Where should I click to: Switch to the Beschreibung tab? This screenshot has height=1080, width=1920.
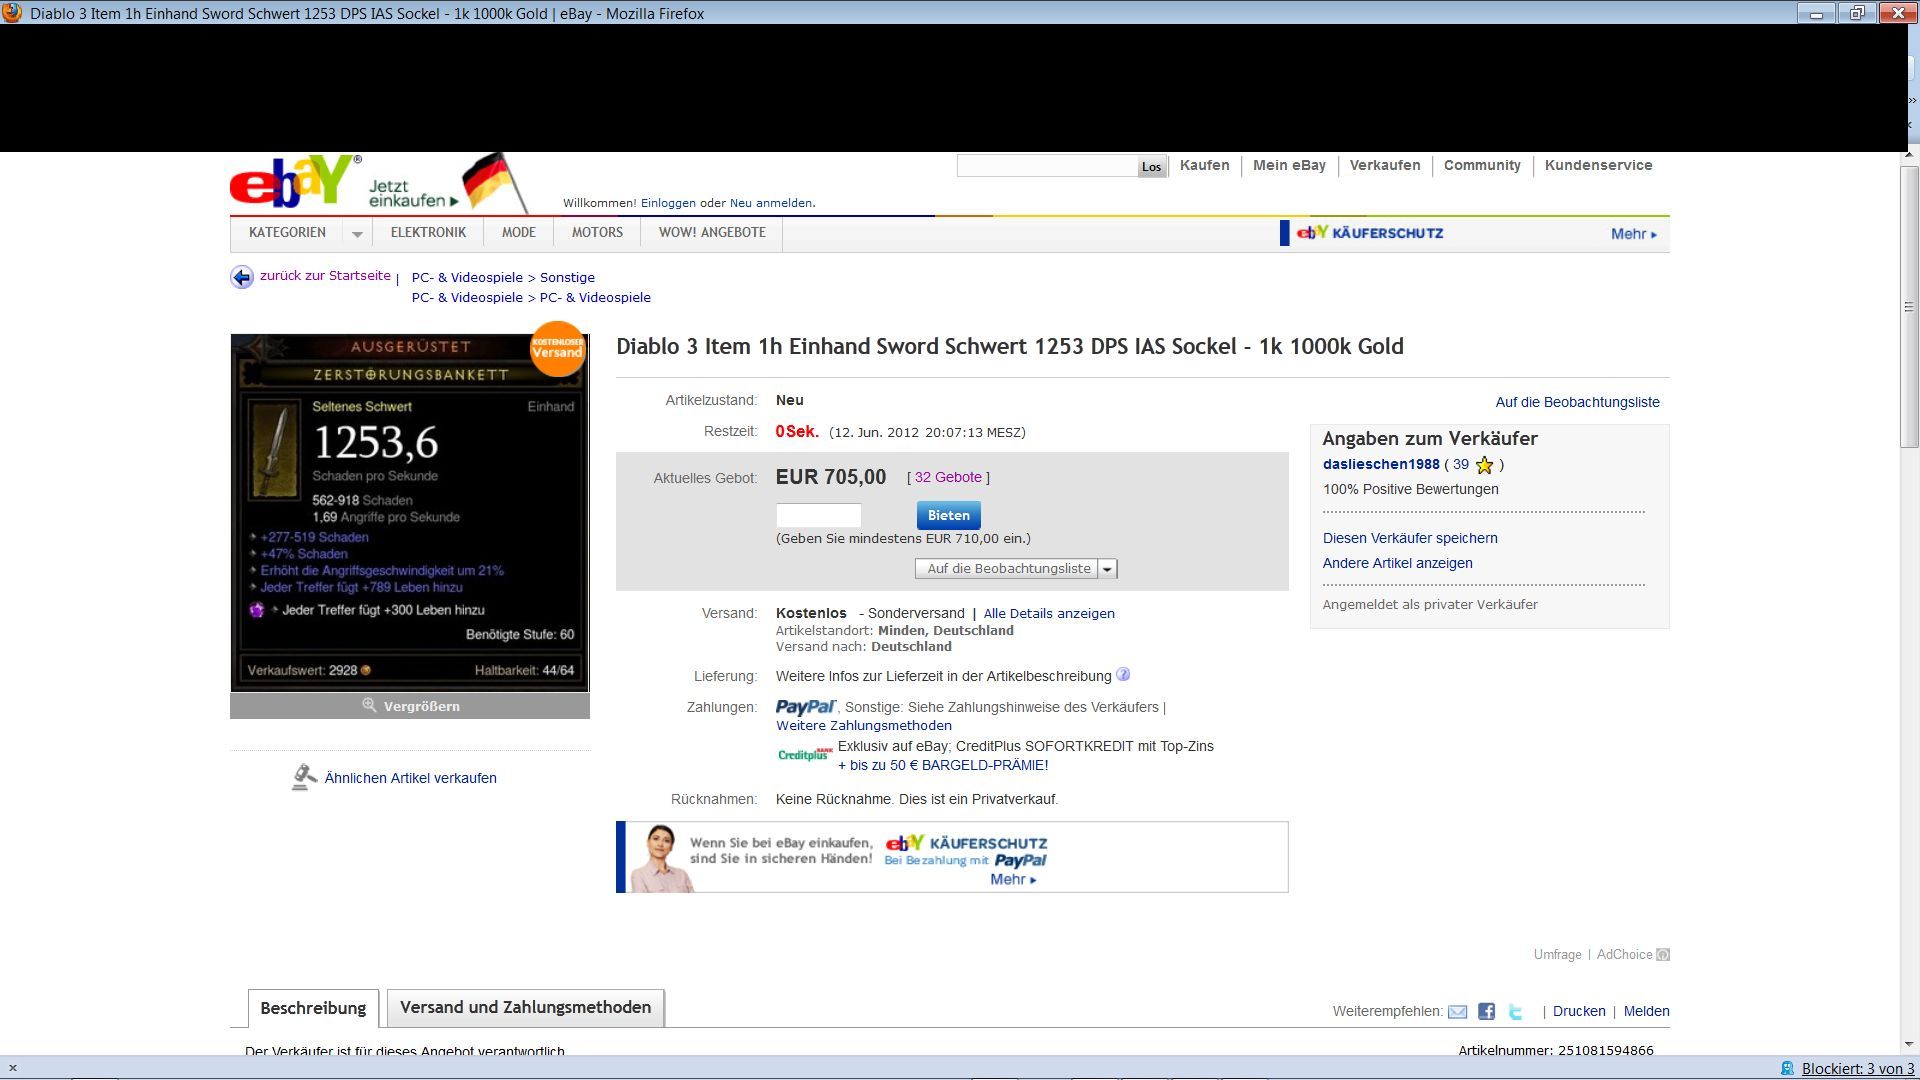coord(313,1008)
